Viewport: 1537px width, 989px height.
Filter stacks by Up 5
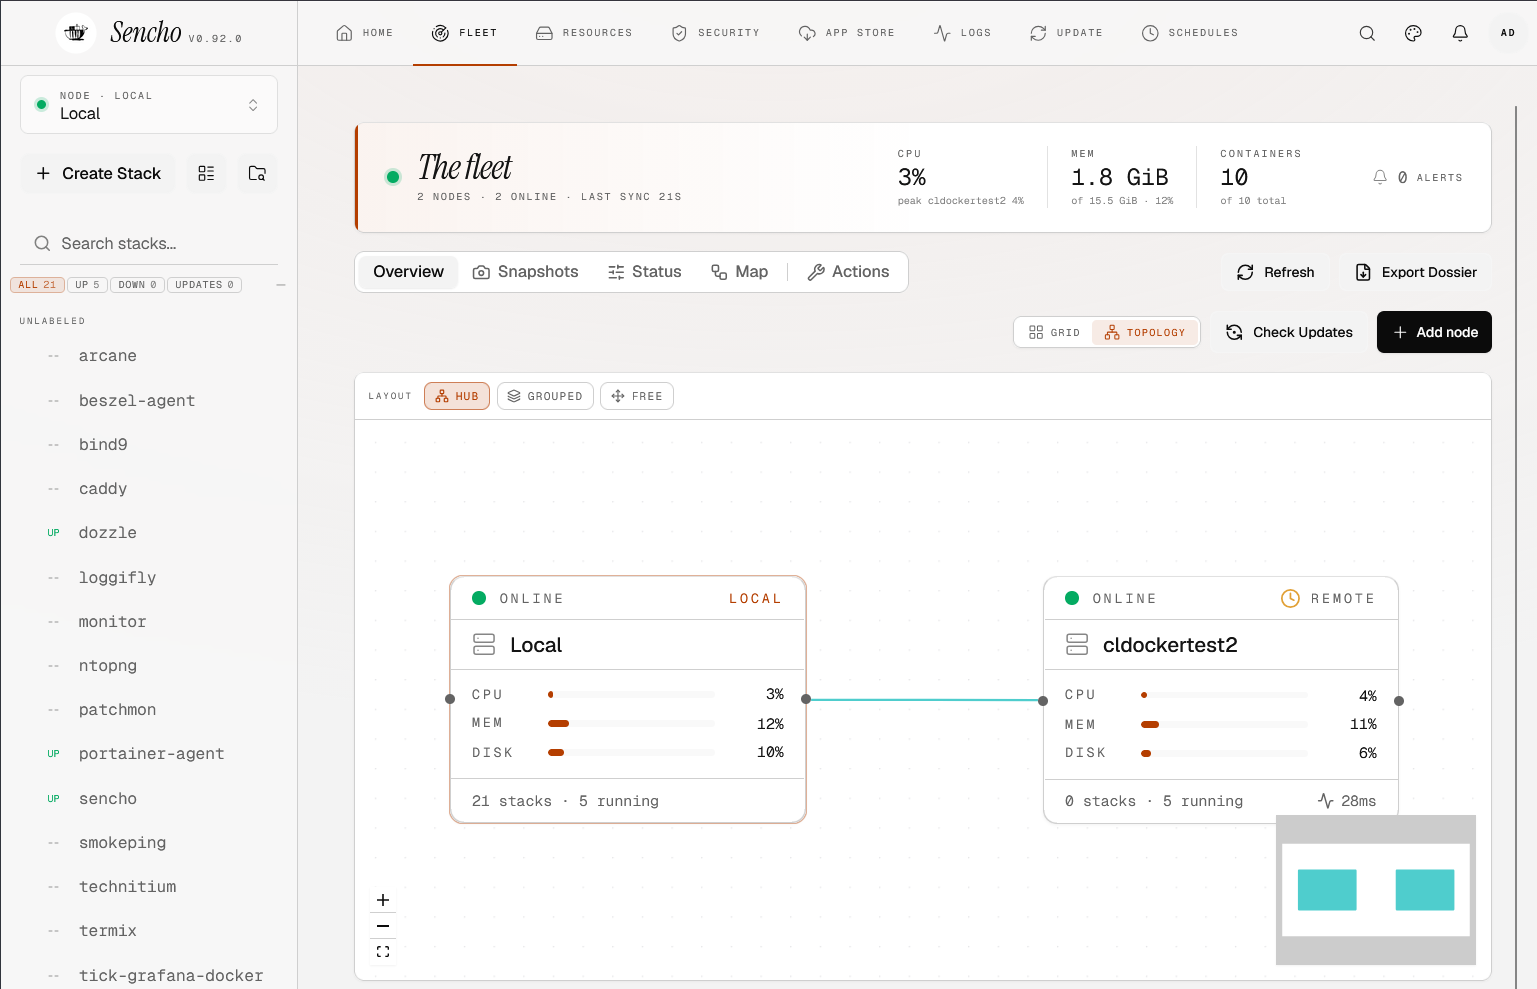click(87, 285)
